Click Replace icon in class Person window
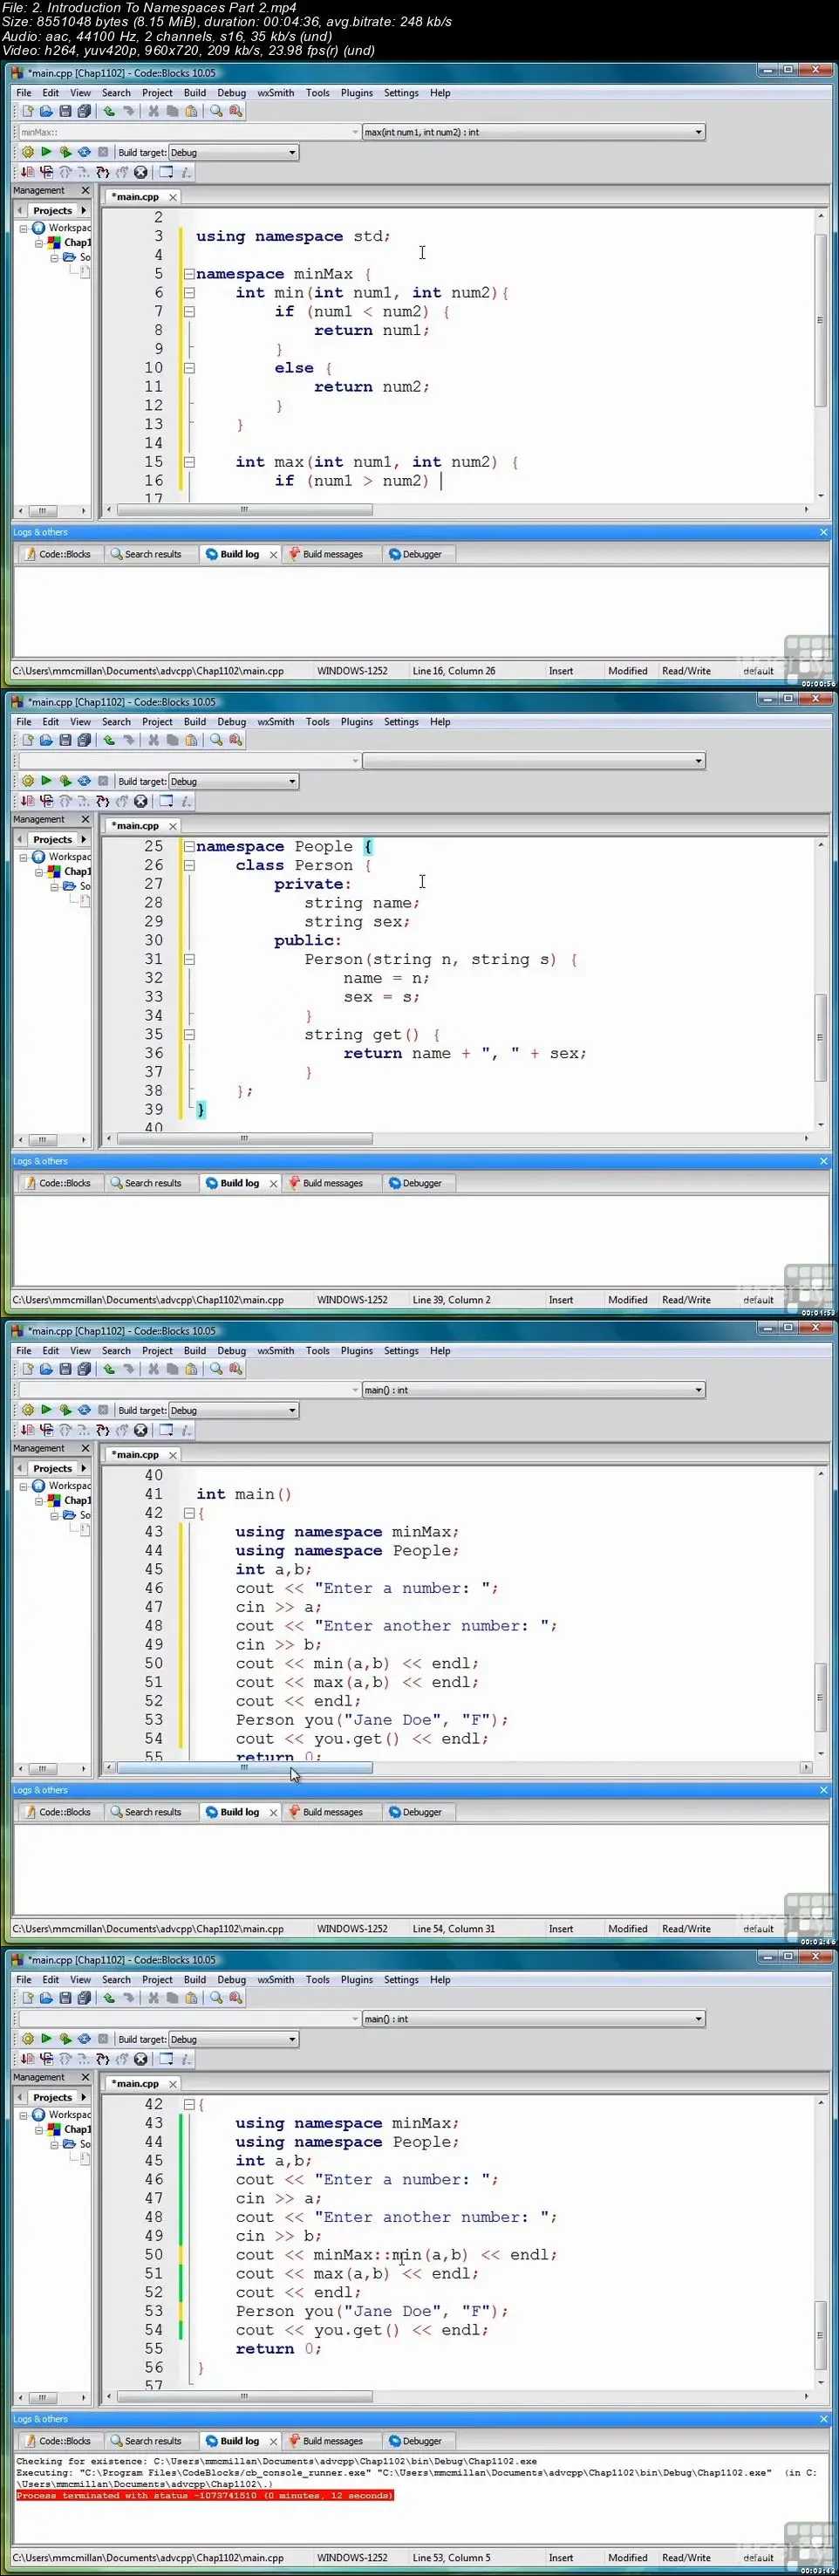The width and height of the screenshot is (839, 2576). click(236, 740)
